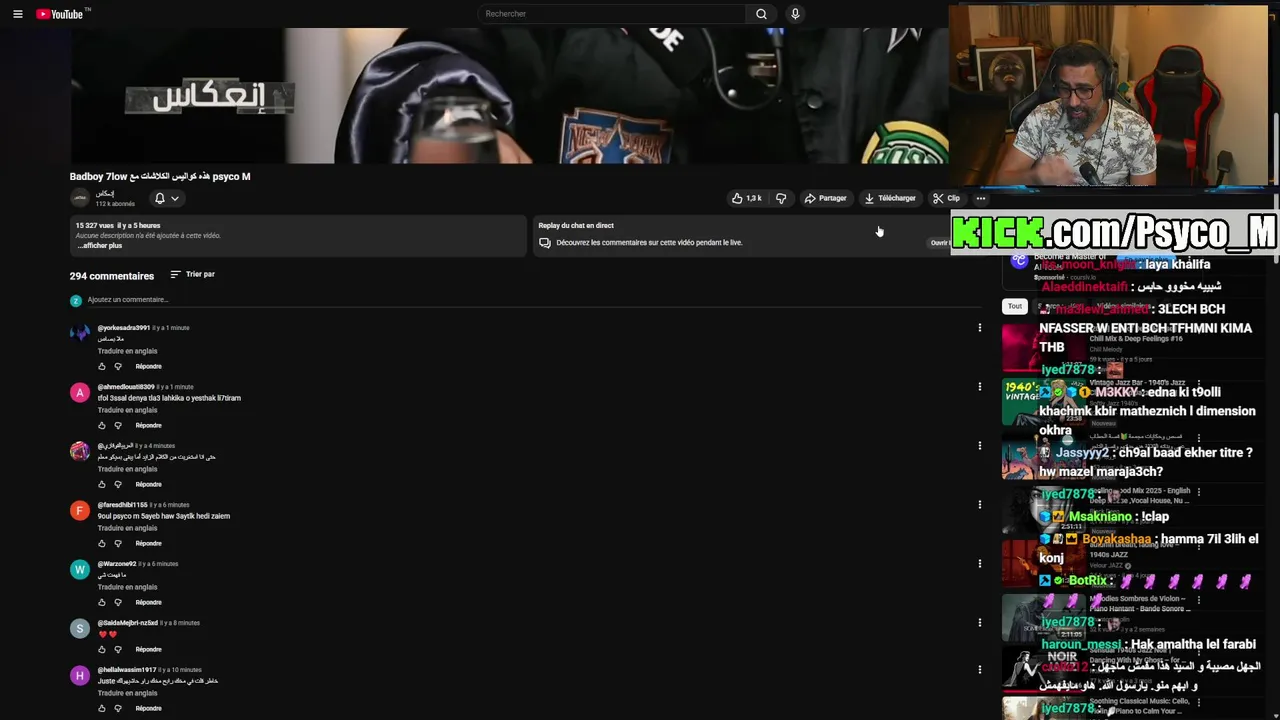Click the search magnifier button
This screenshot has width=1280, height=720.
pyautogui.click(x=761, y=14)
